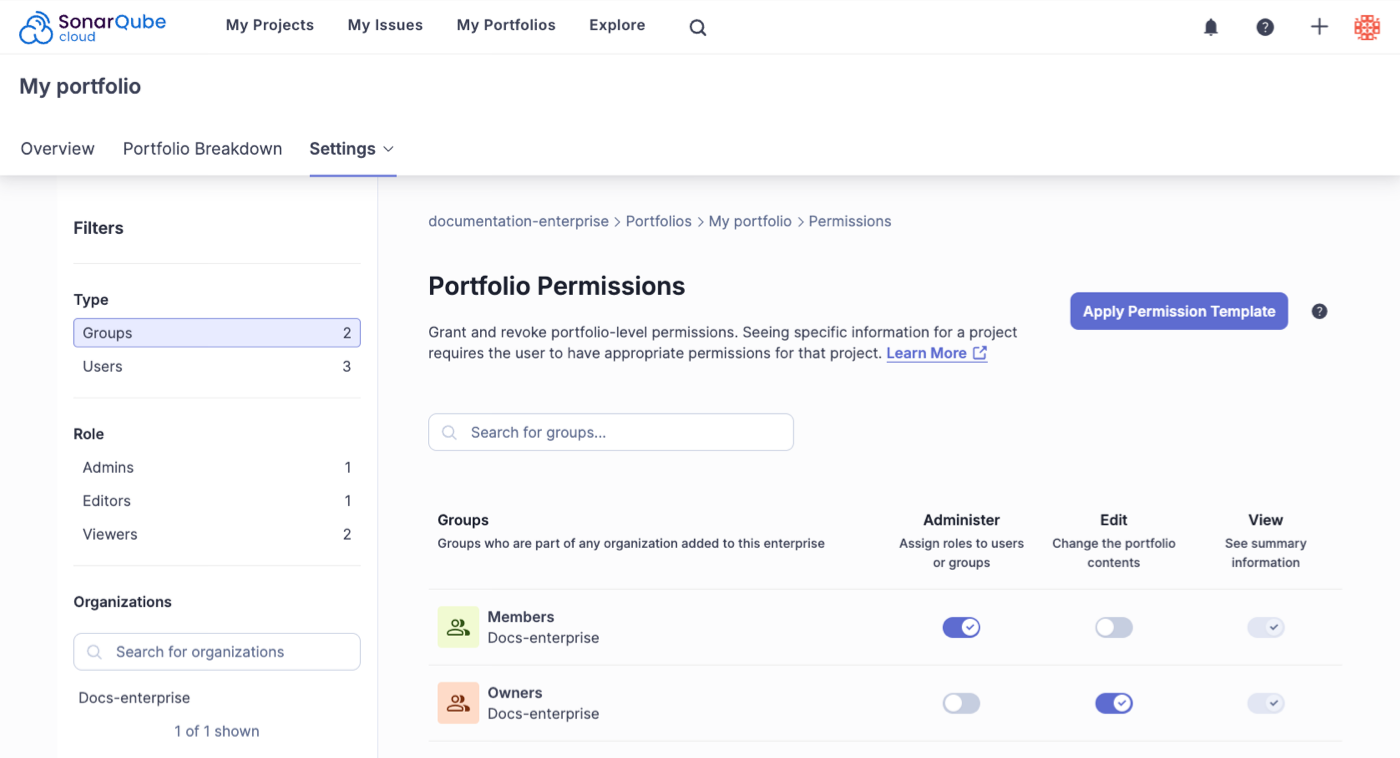
Task: Click the Owners group name
Action: coord(515,693)
